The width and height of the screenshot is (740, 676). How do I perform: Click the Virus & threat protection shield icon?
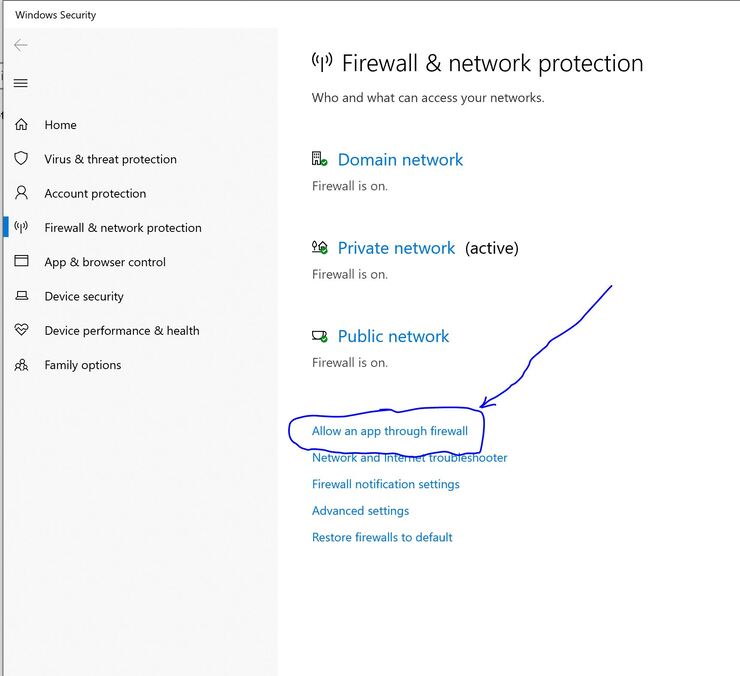pos(21,159)
